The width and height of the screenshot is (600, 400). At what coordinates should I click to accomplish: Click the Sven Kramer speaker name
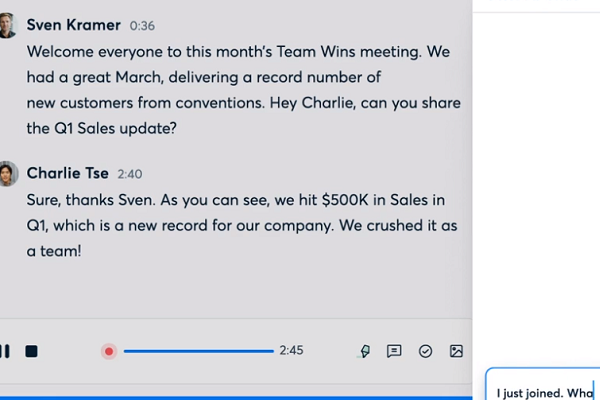pos(76,25)
